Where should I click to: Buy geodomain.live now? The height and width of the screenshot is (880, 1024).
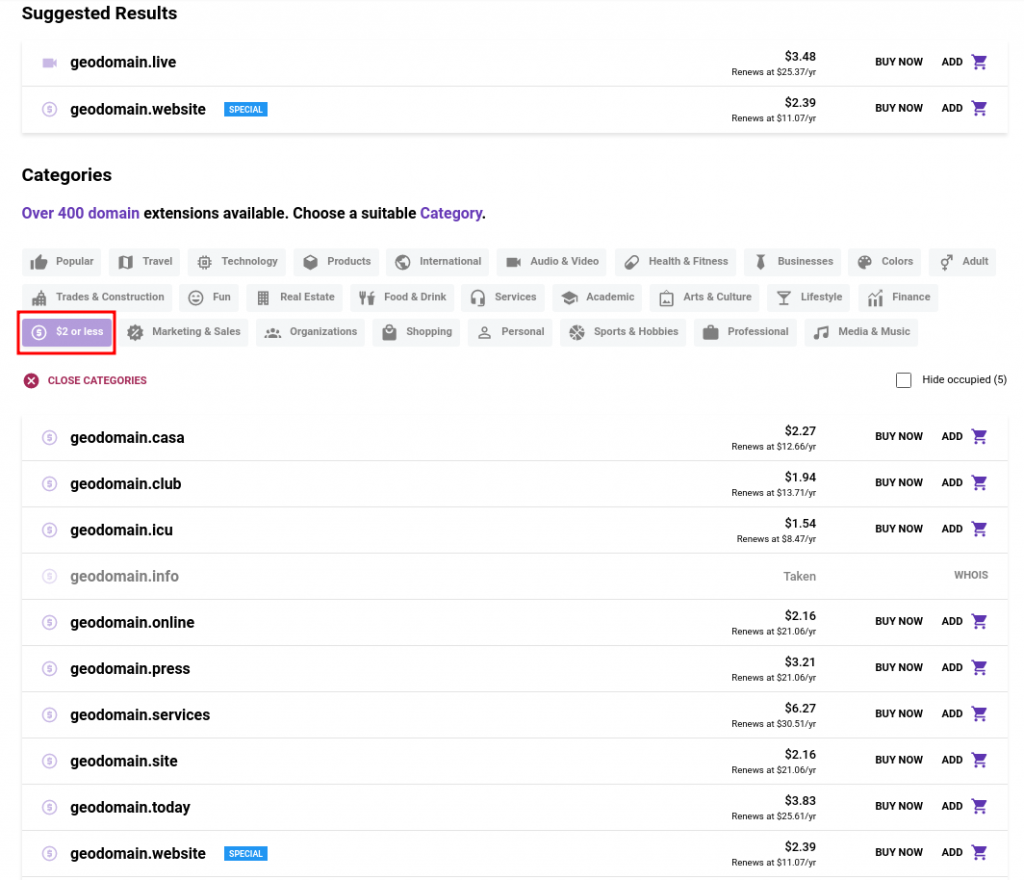point(899,62)
